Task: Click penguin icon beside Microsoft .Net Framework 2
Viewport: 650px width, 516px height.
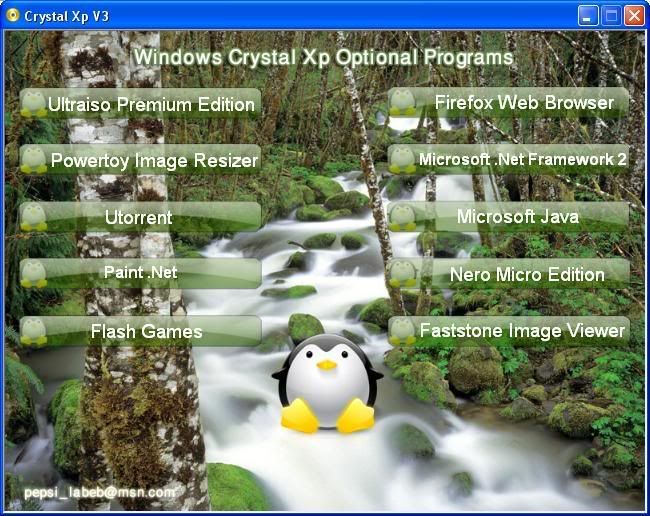Action: pyautogui.click(x=402, y=160)
